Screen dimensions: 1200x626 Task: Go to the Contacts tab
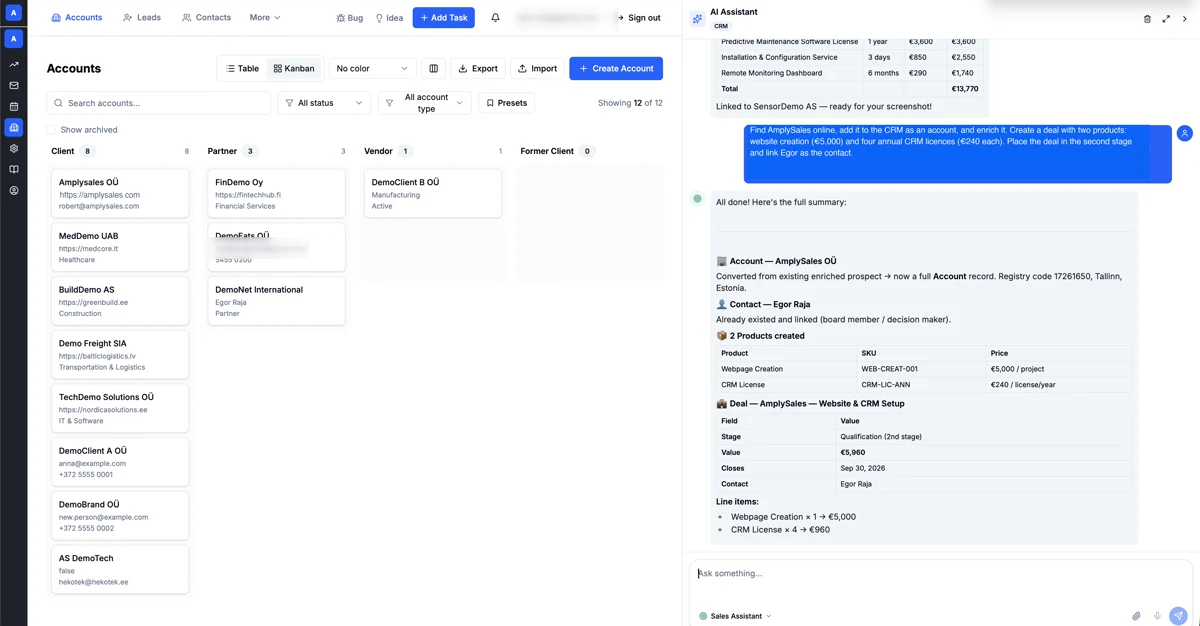207,17
